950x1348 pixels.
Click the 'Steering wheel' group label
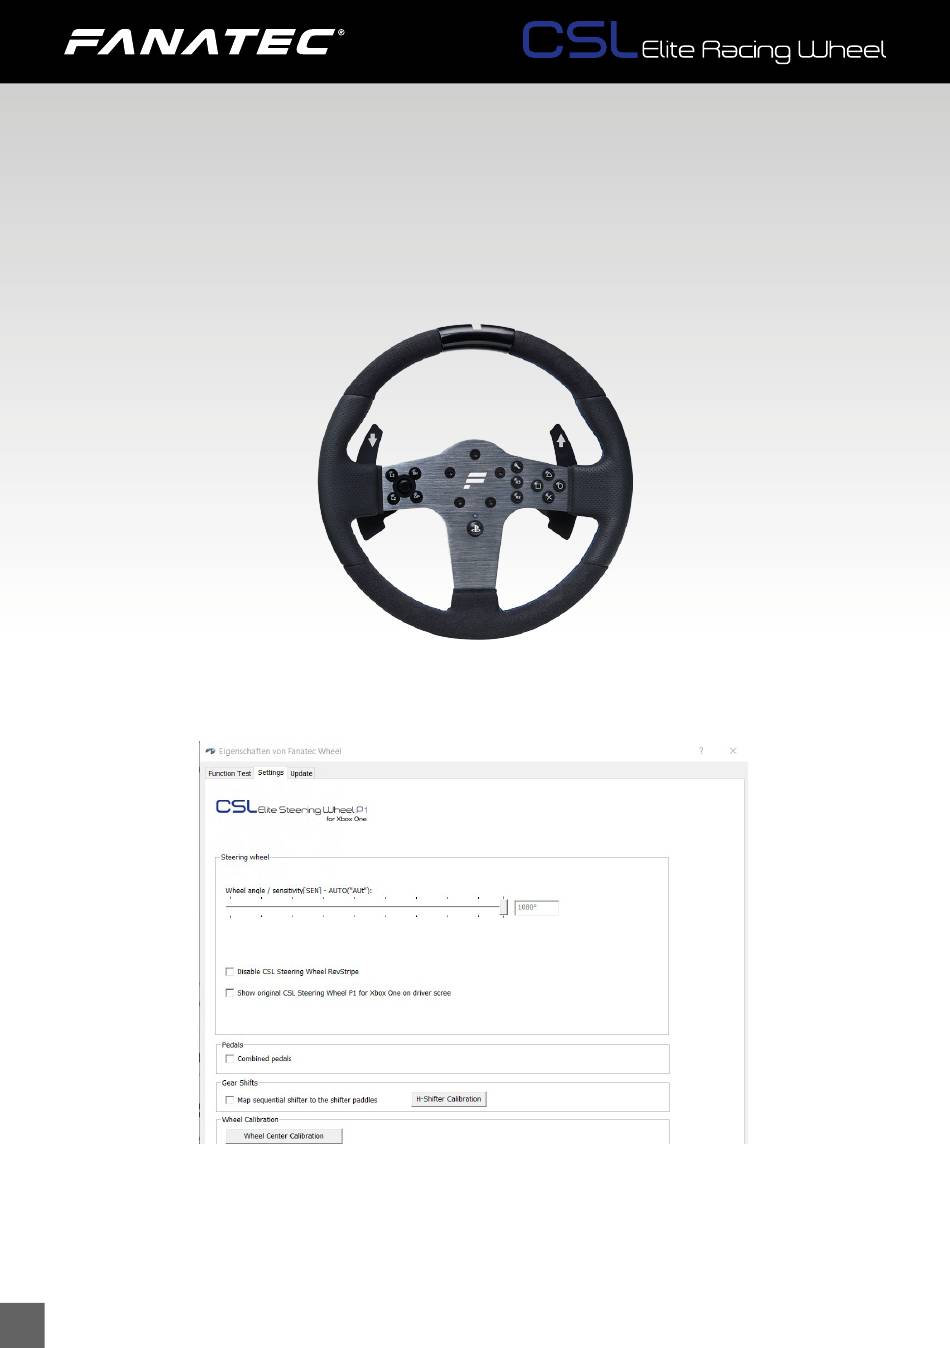click(x=245, y=857)
